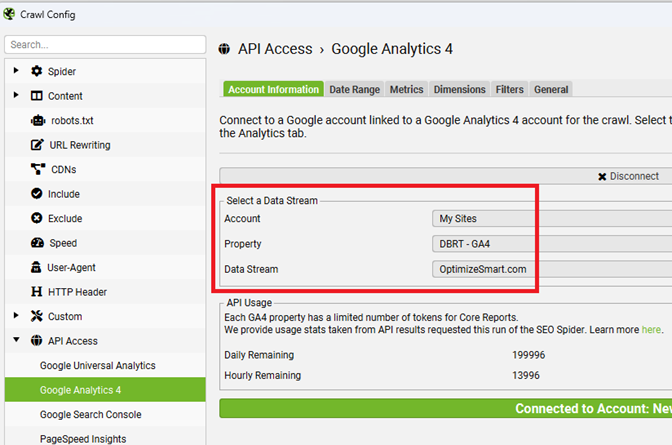Open the Property dropdown showing DBRT - GA4
Image resolution: width=672 pixels, height=445 pixels.
552,244
